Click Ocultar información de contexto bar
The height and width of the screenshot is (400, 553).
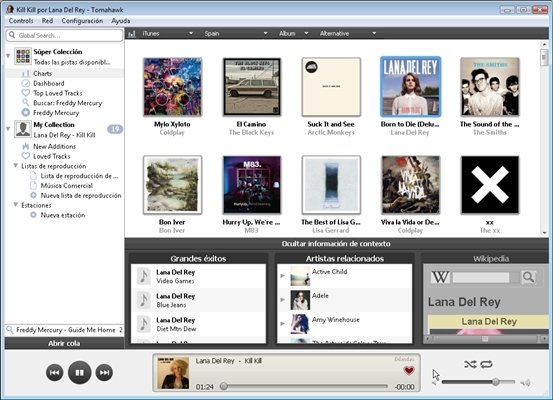[336, 243]
